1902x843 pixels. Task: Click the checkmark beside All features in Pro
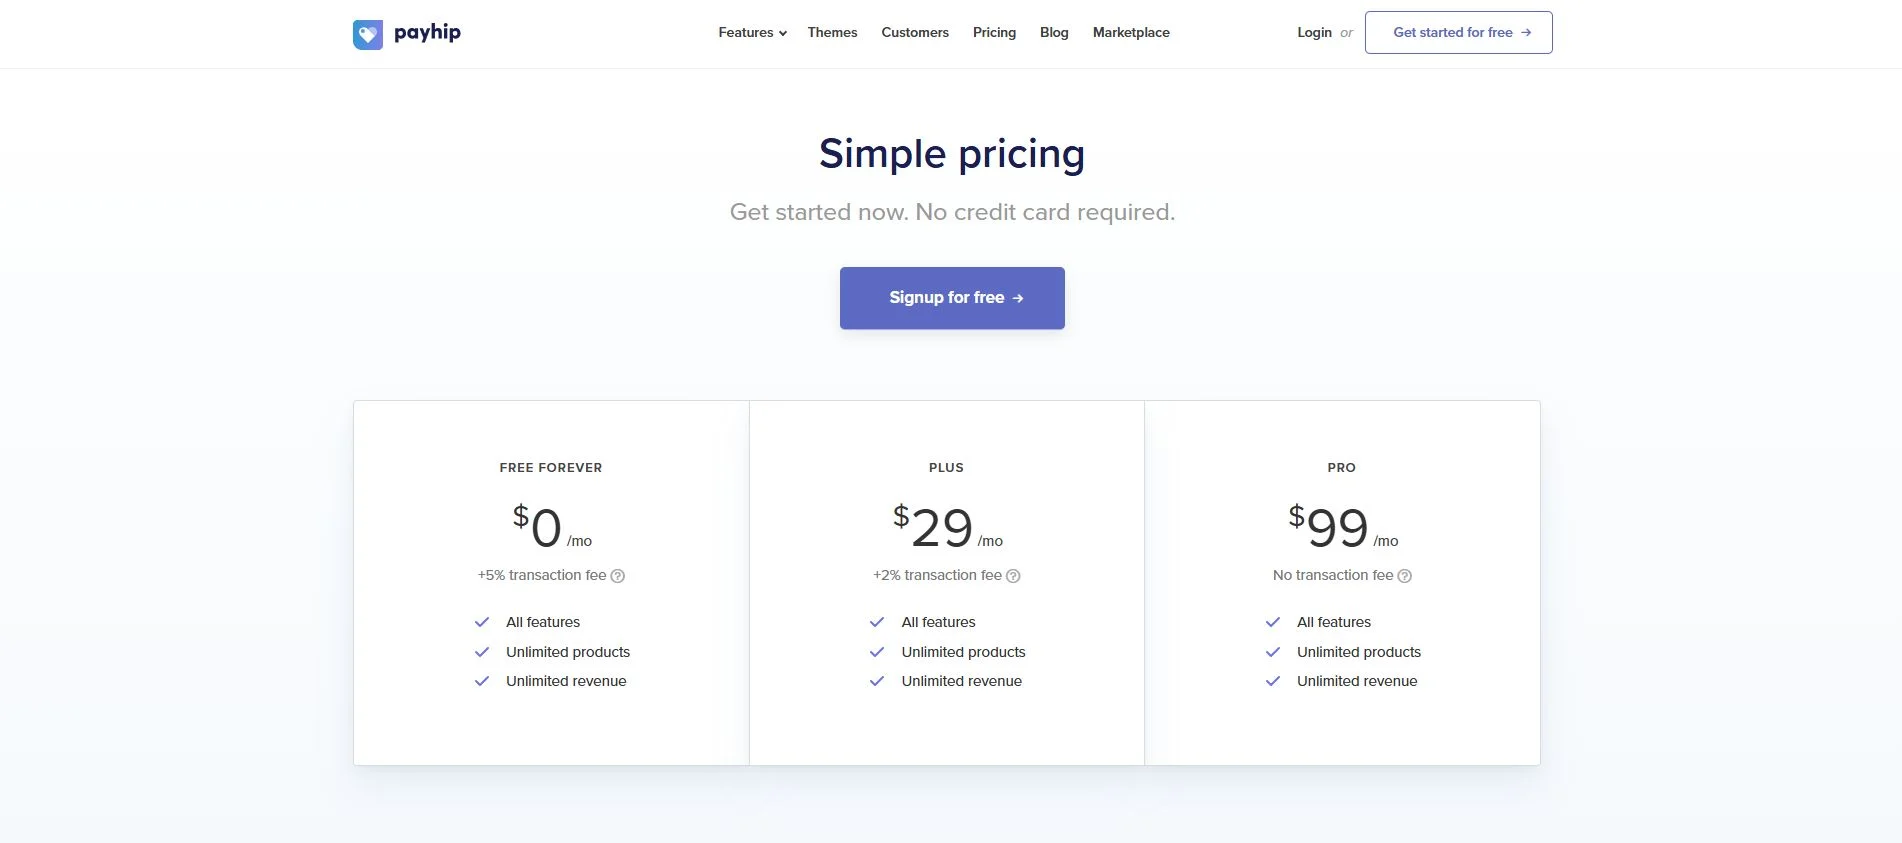click(1273, 621)
